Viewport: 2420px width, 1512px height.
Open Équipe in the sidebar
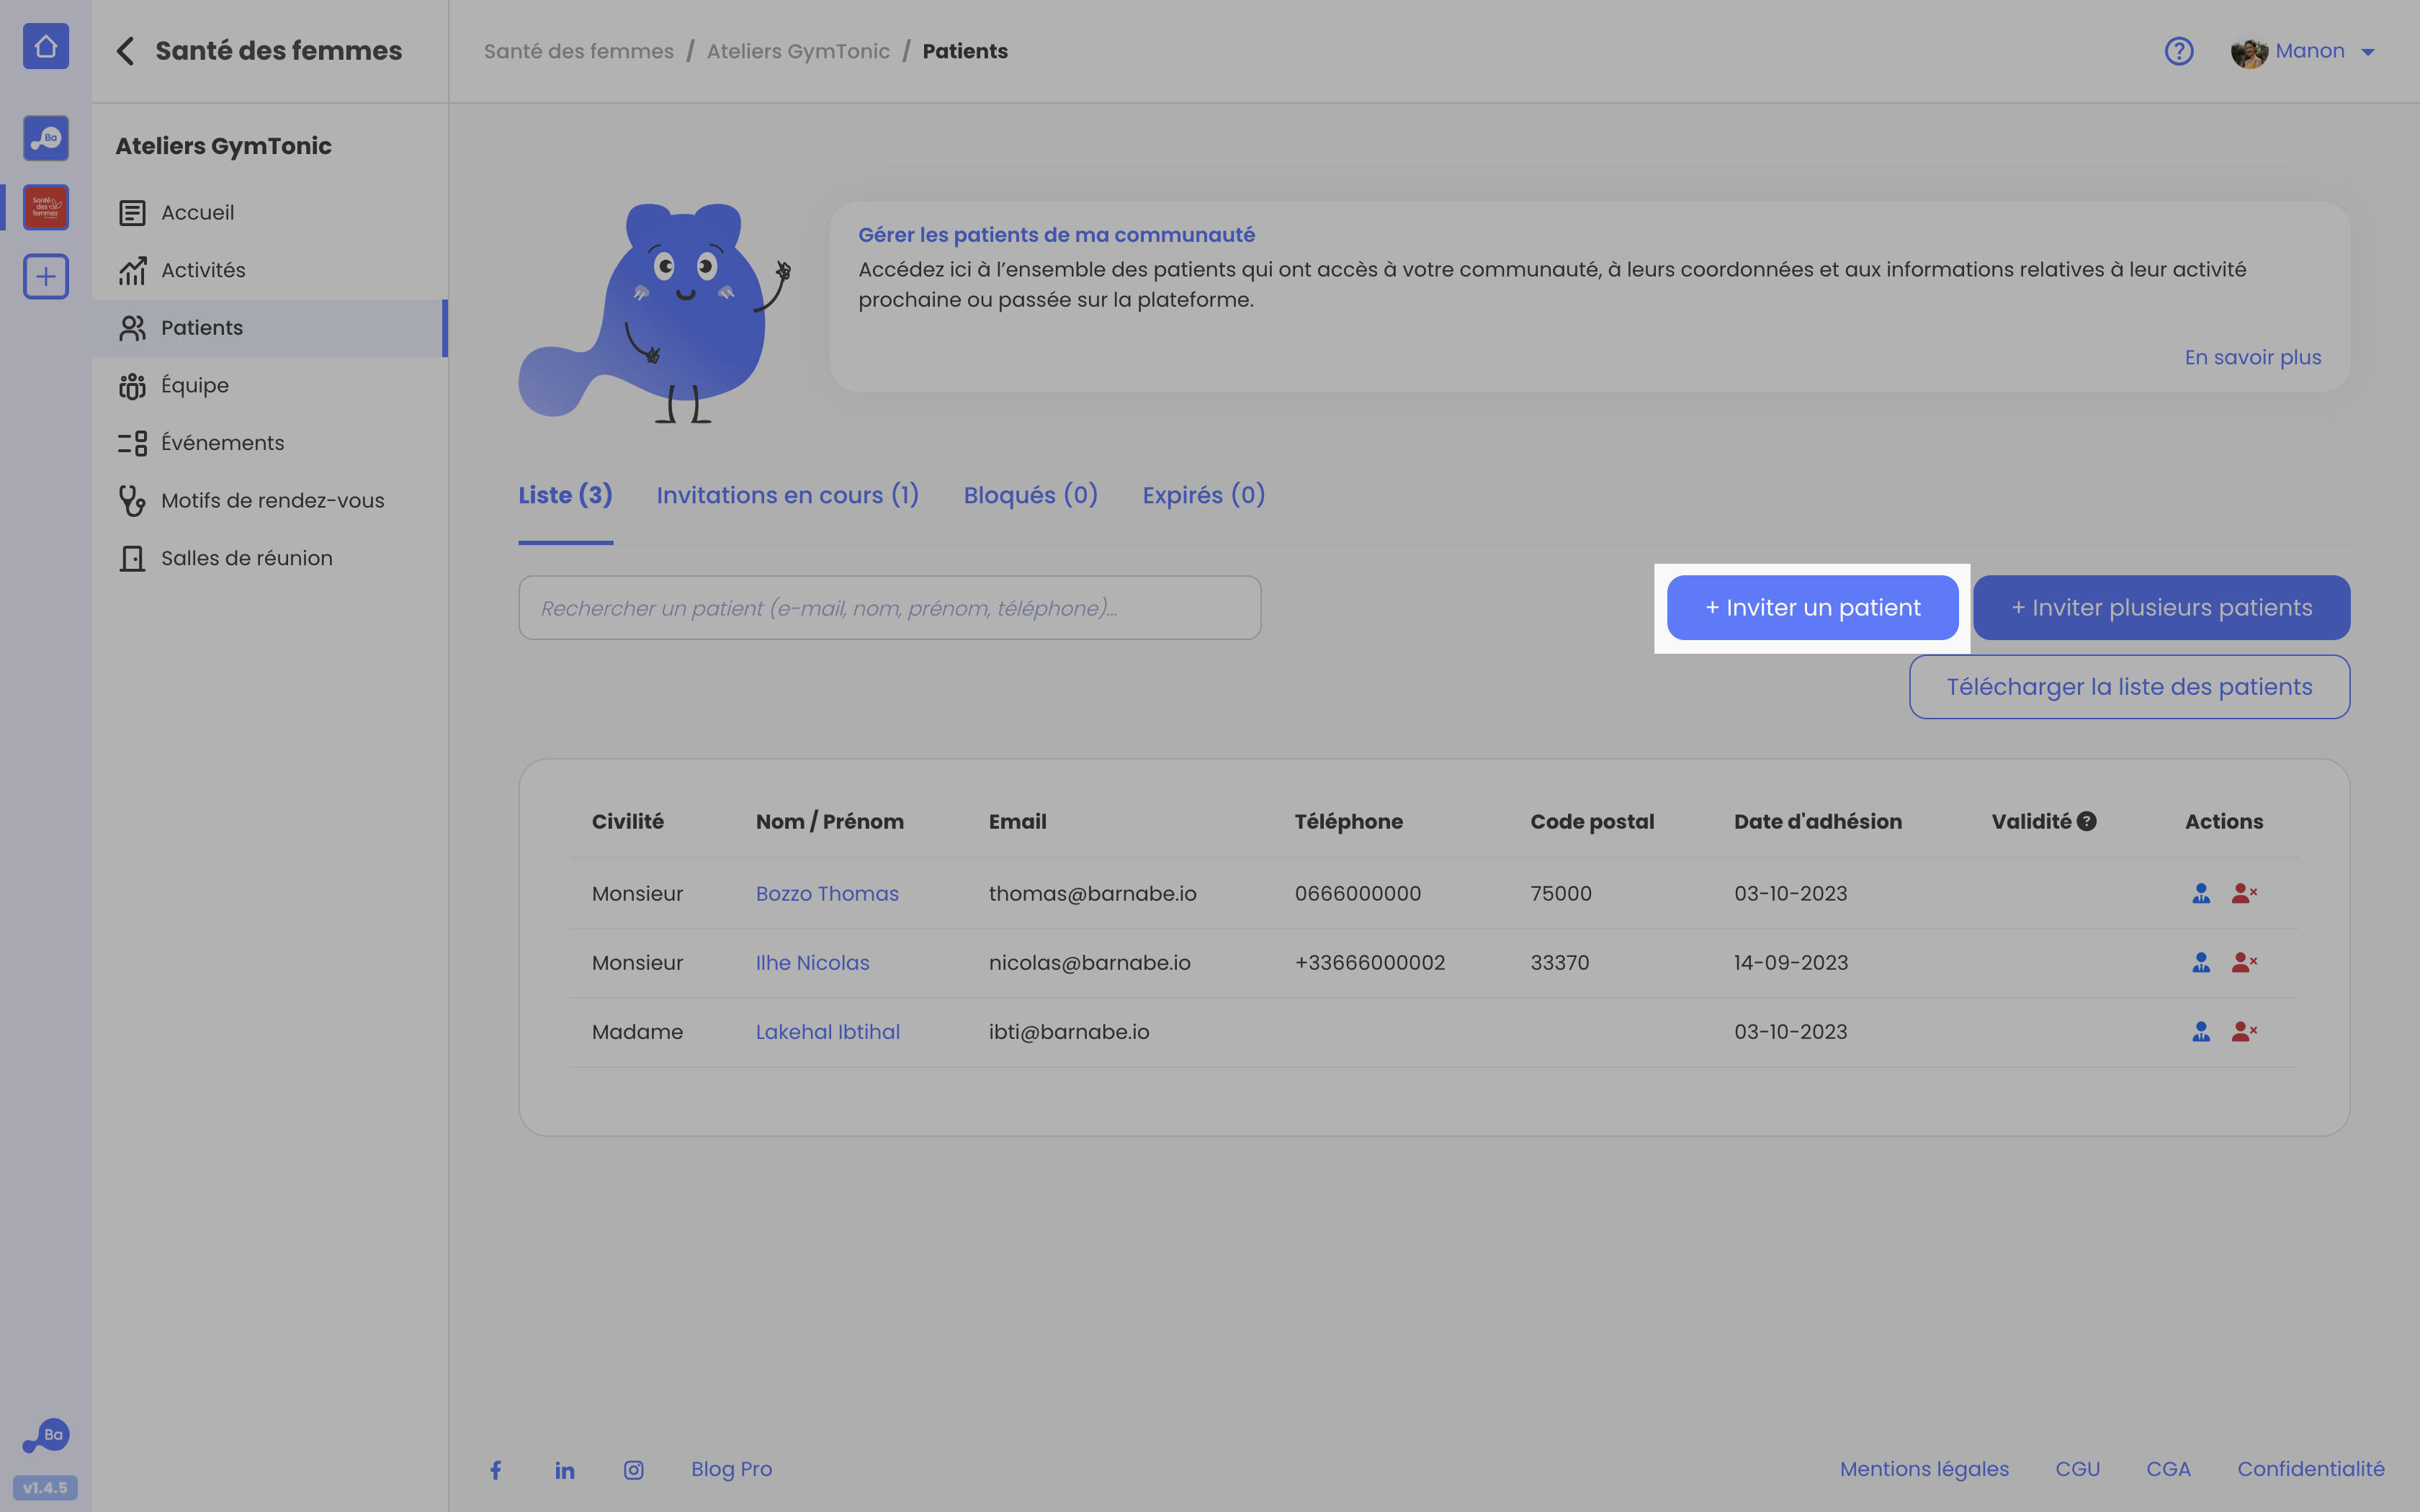pyautogui.click(x=270, y=385)
